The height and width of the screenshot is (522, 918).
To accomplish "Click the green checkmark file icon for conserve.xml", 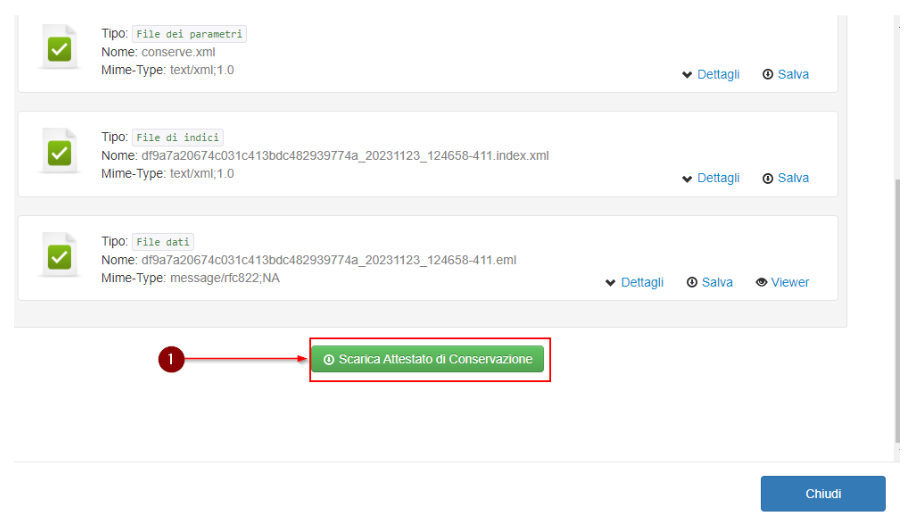I will point(59,48).
